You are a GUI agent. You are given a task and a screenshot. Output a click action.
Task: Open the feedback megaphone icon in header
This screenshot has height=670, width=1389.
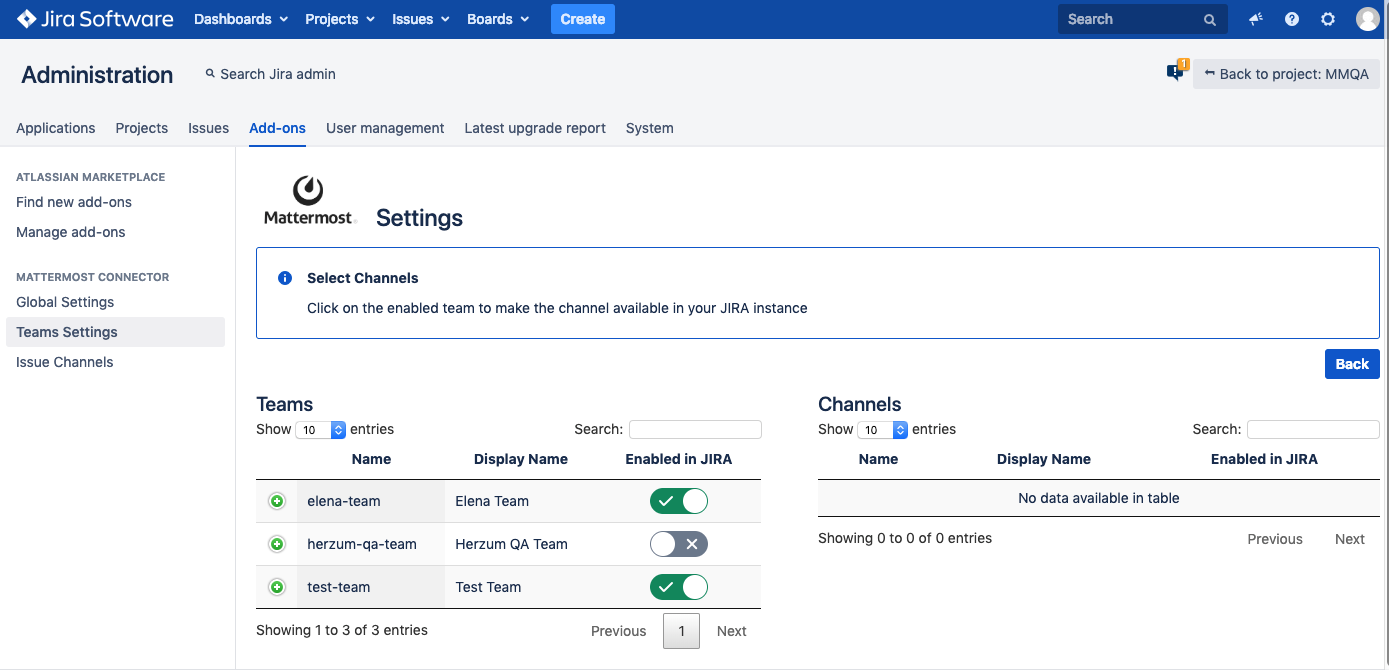click(1256, 19)
